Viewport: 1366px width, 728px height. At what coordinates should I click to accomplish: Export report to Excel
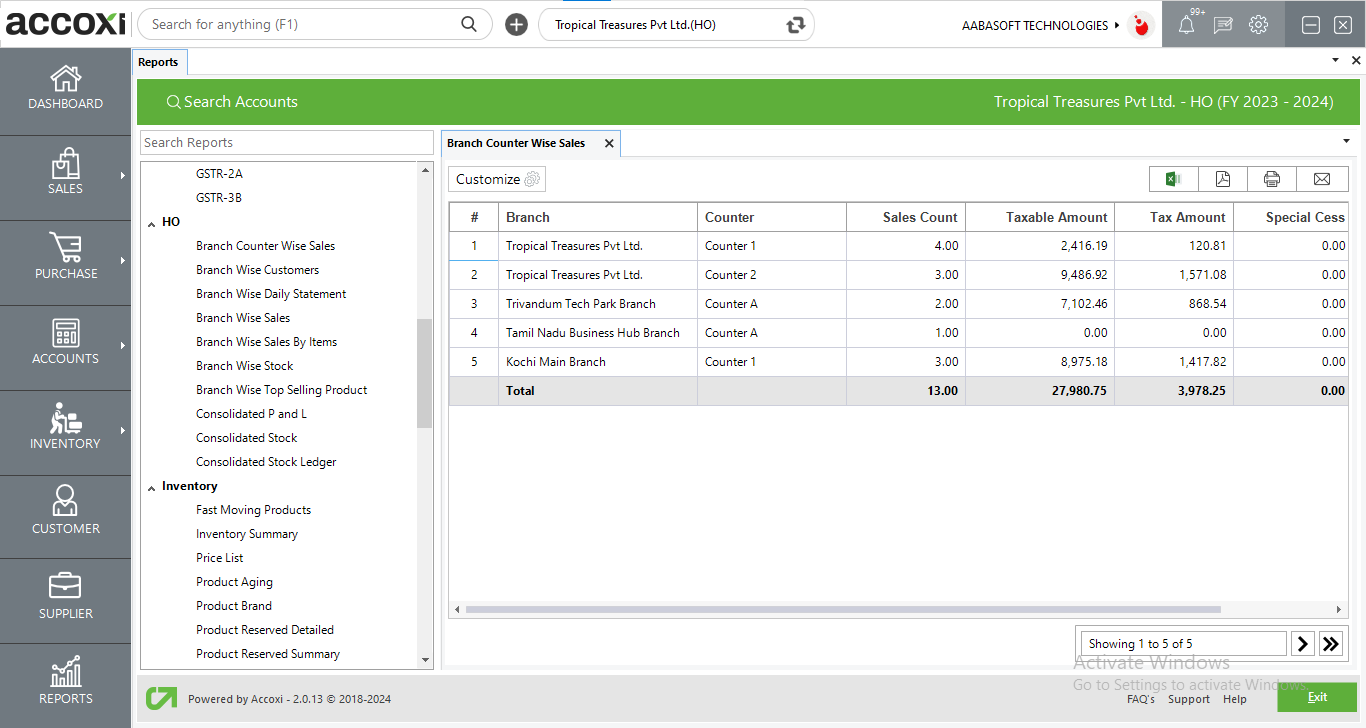pyautogui.click(x=1173, y=179)
